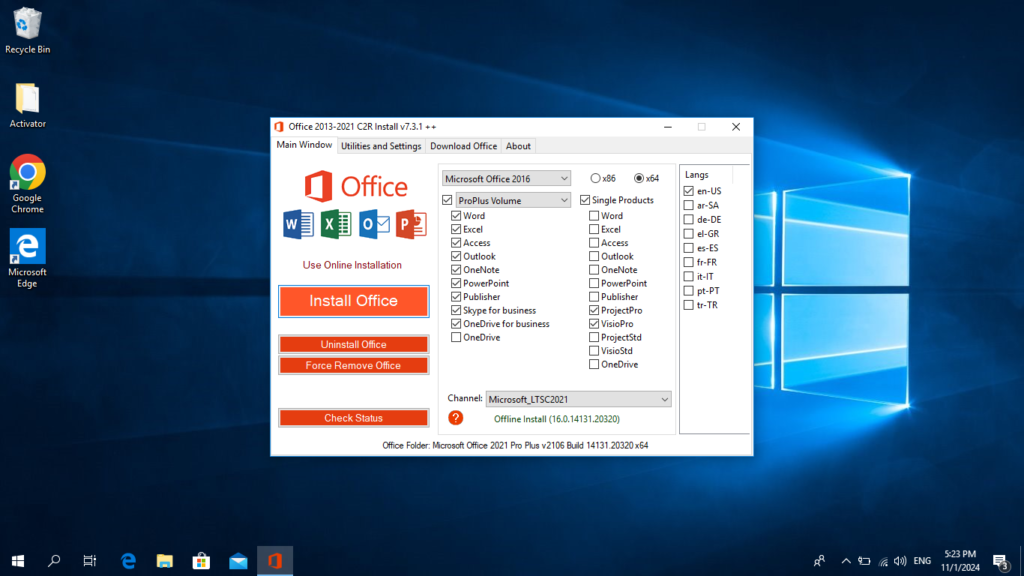This screenshot has width=1024, height=576.
Task: Open taskbar Search magnifier
Action: coord(54,561)
